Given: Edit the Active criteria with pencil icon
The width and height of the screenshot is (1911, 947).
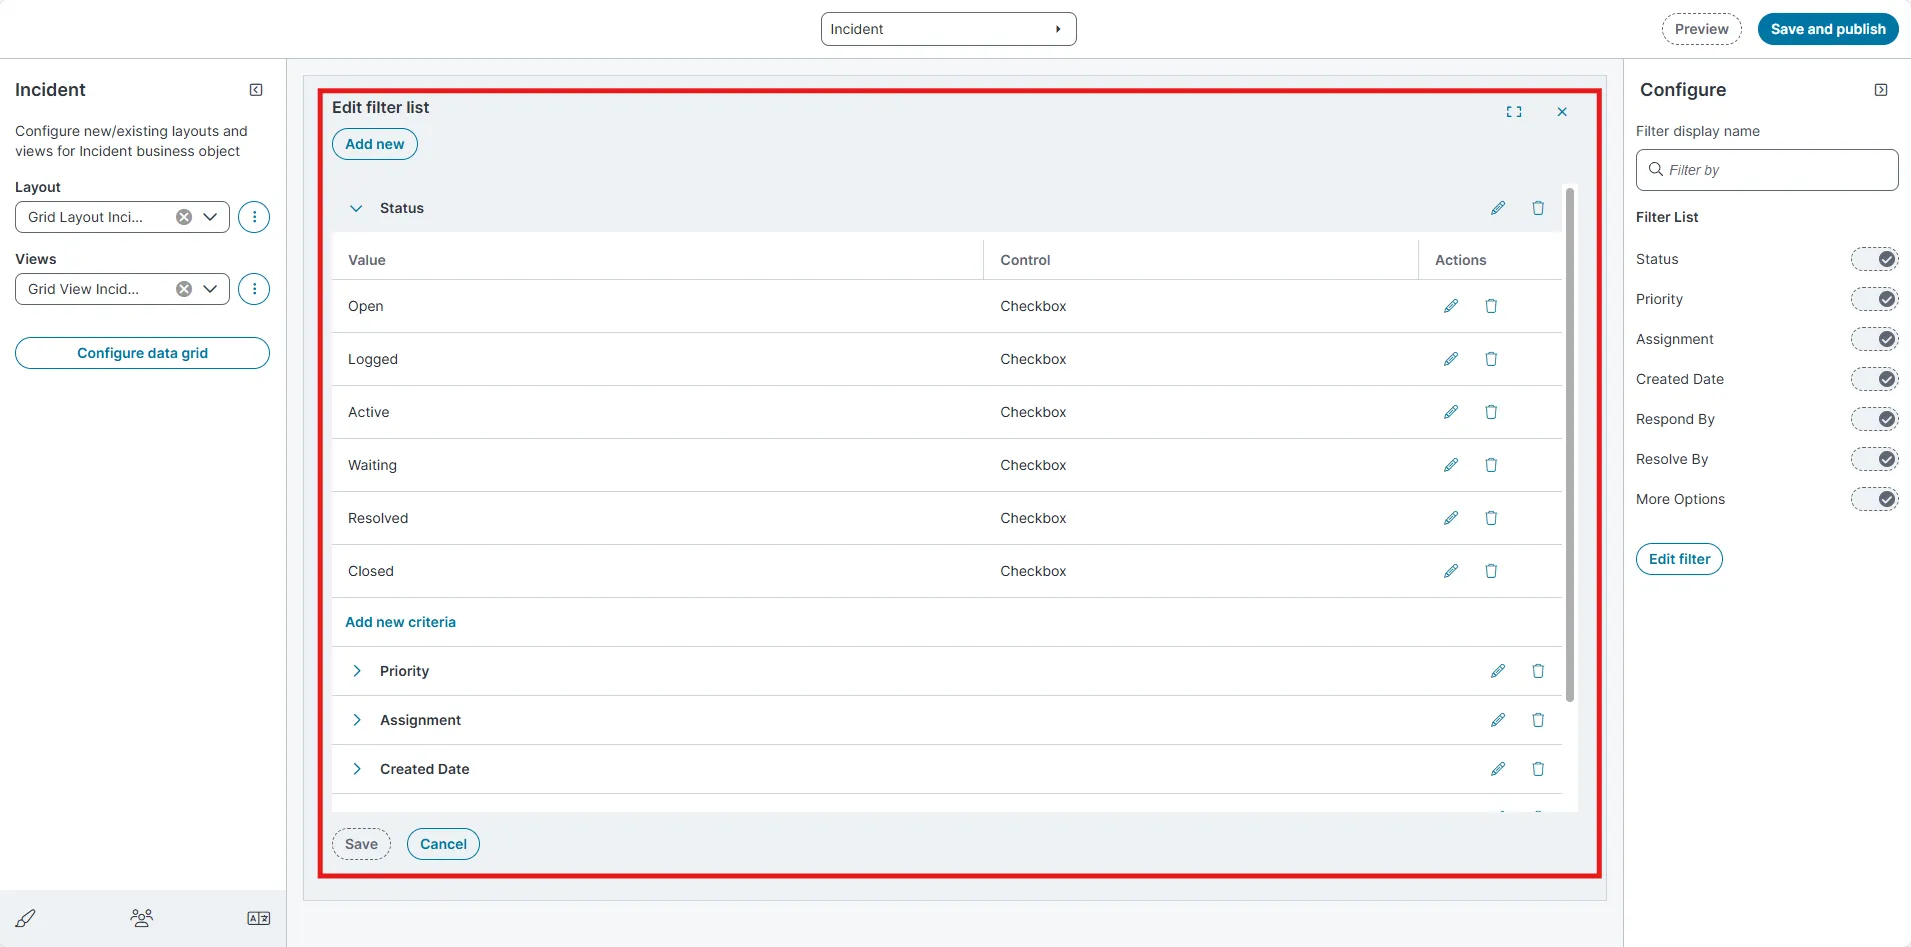Looking at the screenshot, I should 1451,412.
